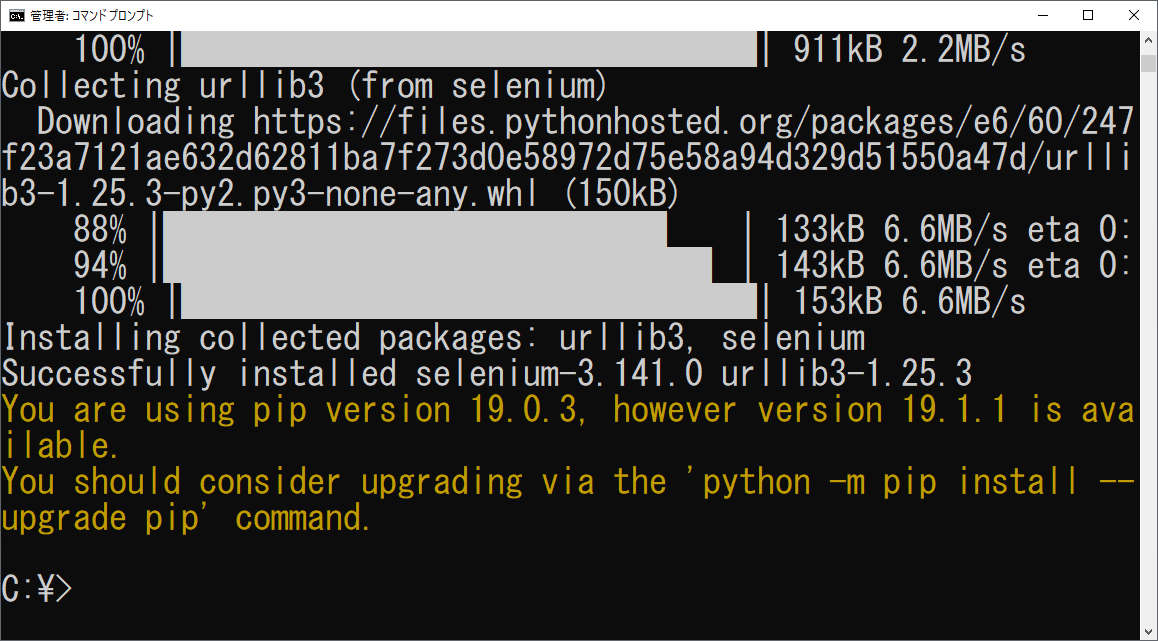Viewport: 1158px width, 641px height.
Task: Click the 911kB 100% progress bar
Action: (470, 50)
